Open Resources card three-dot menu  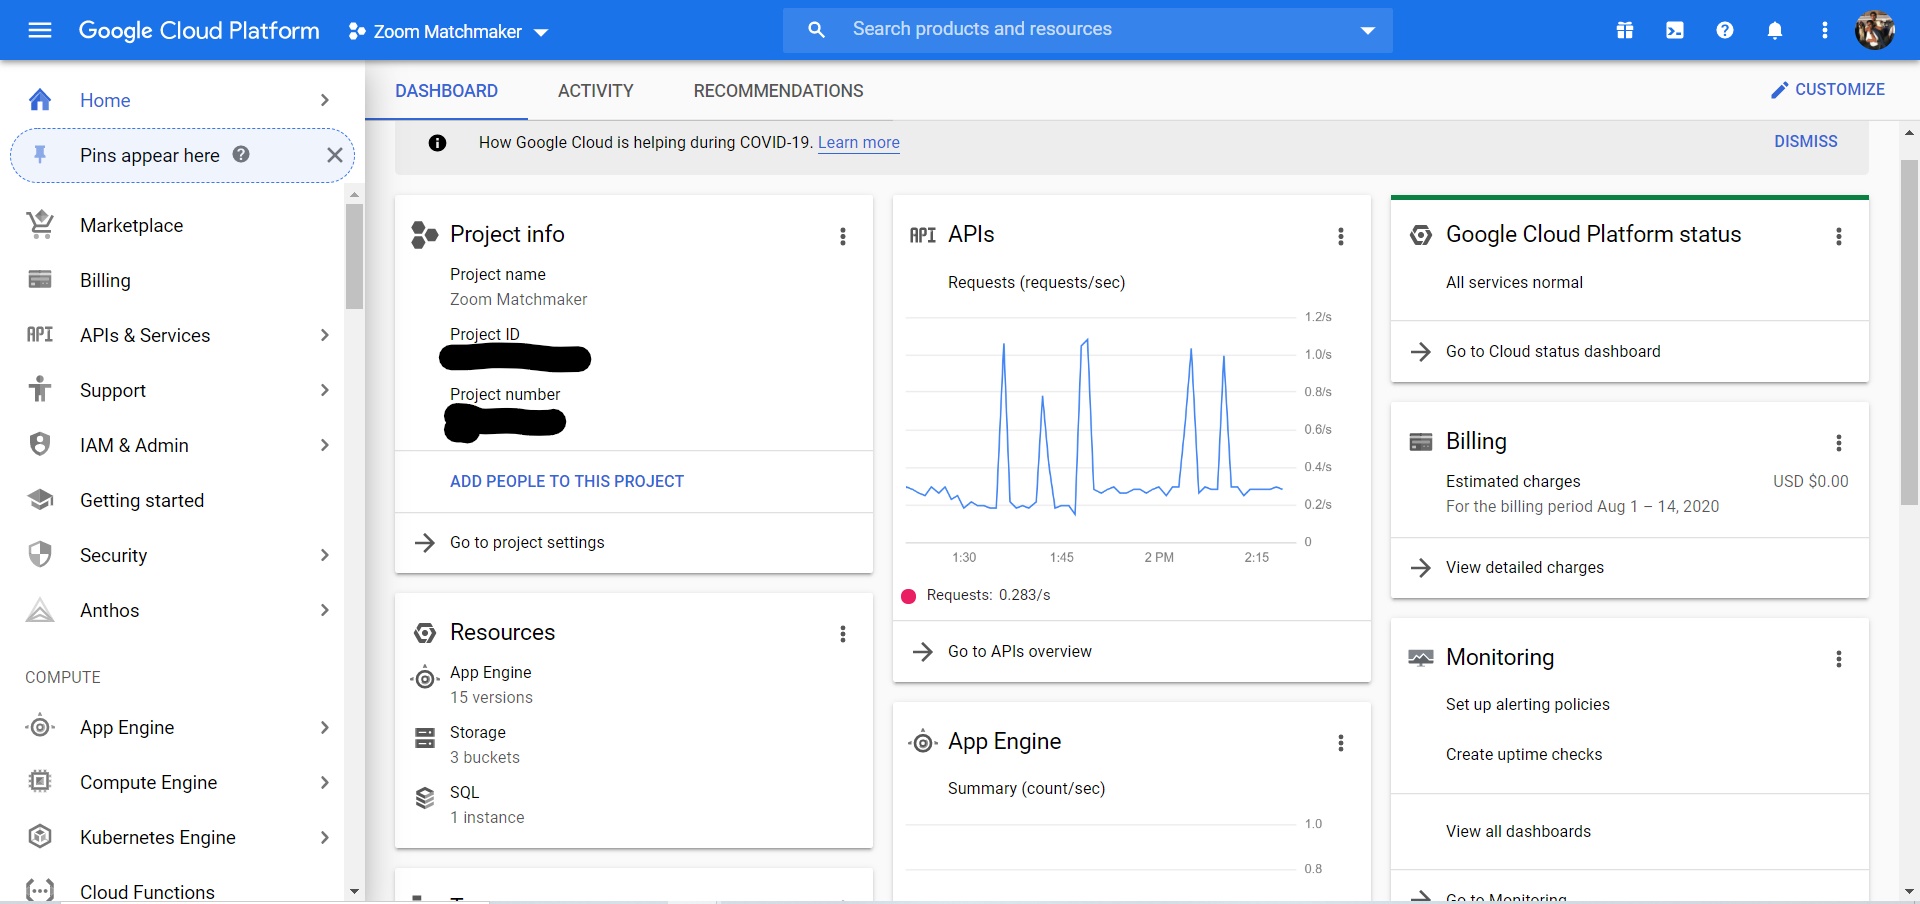[x=843, y=634]
